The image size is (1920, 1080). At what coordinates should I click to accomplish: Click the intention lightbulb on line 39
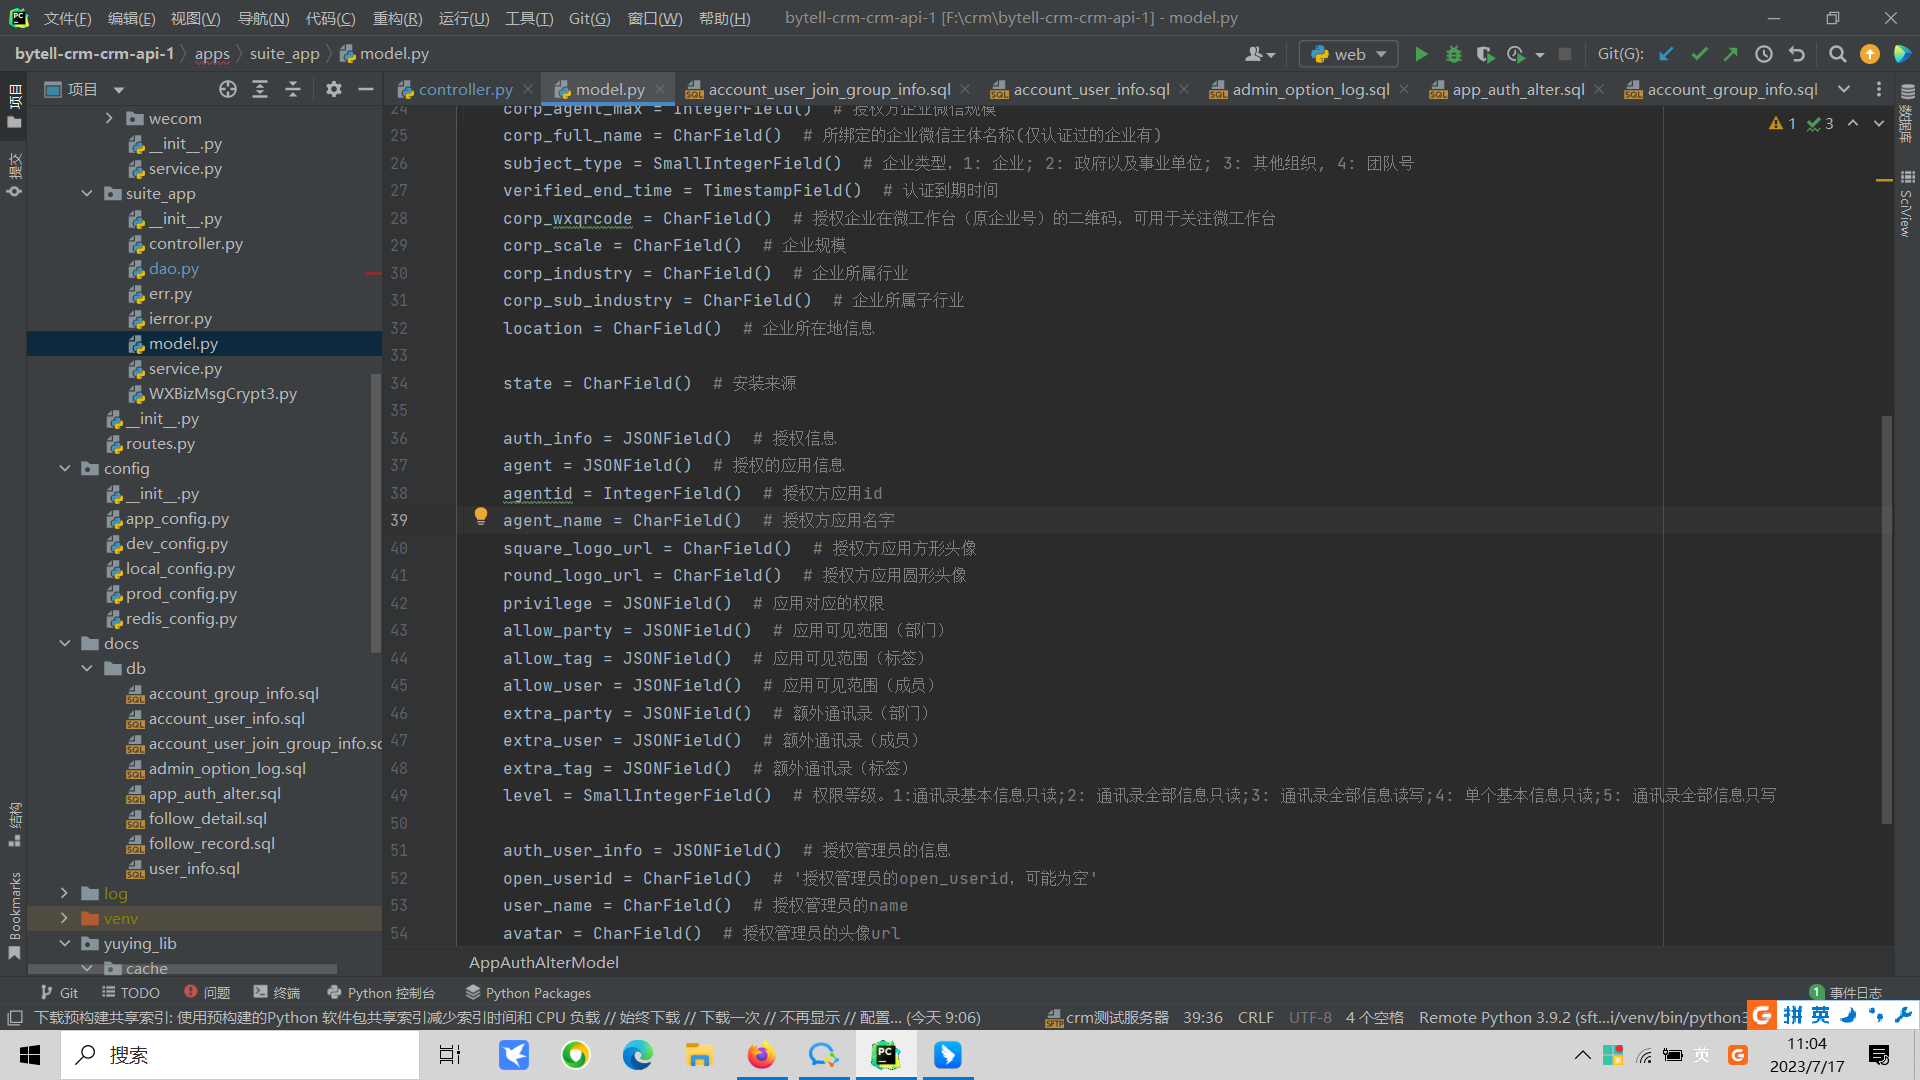(481, 516)
